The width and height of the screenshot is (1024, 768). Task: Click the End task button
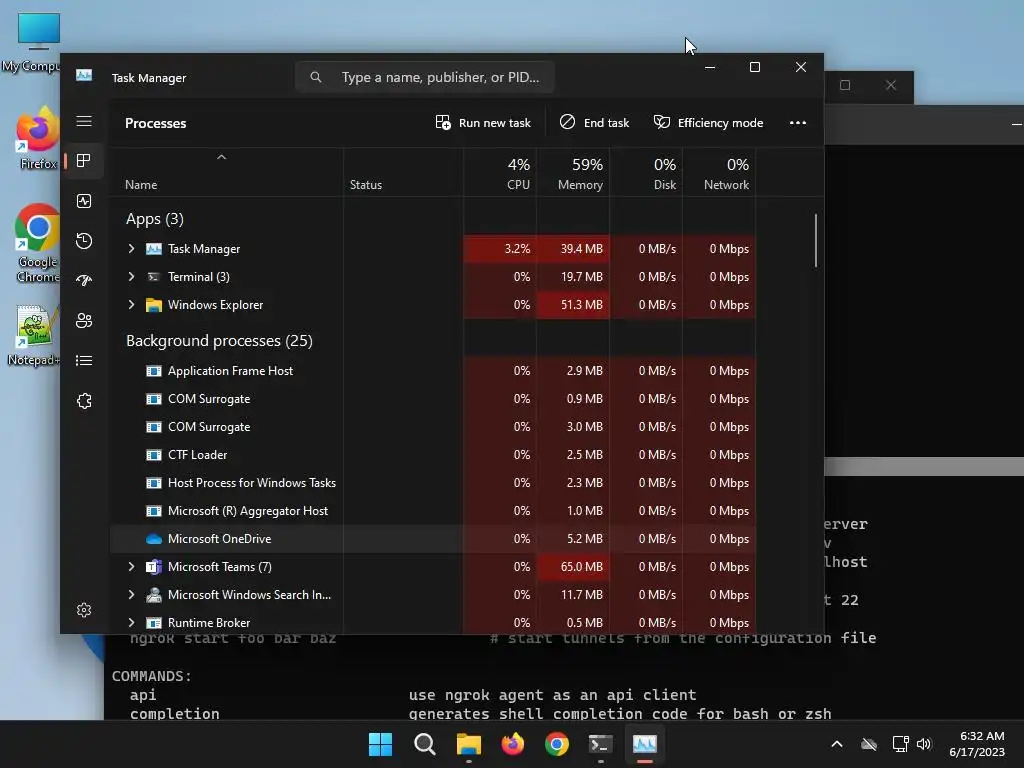click(x=594, y=123)
